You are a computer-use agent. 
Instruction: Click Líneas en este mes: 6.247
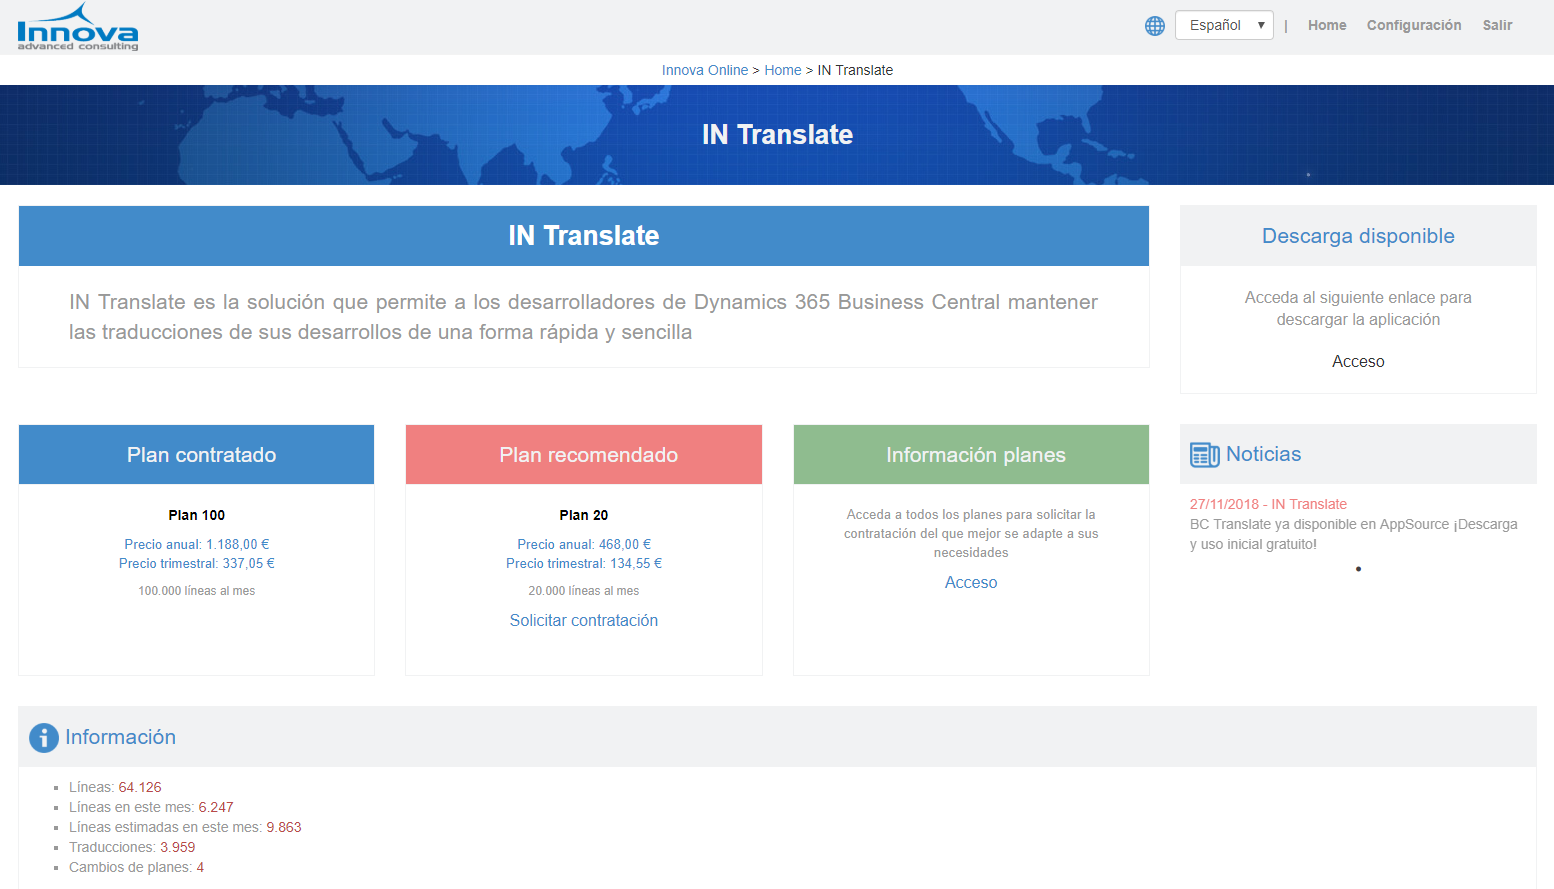(x=151, y=807)
